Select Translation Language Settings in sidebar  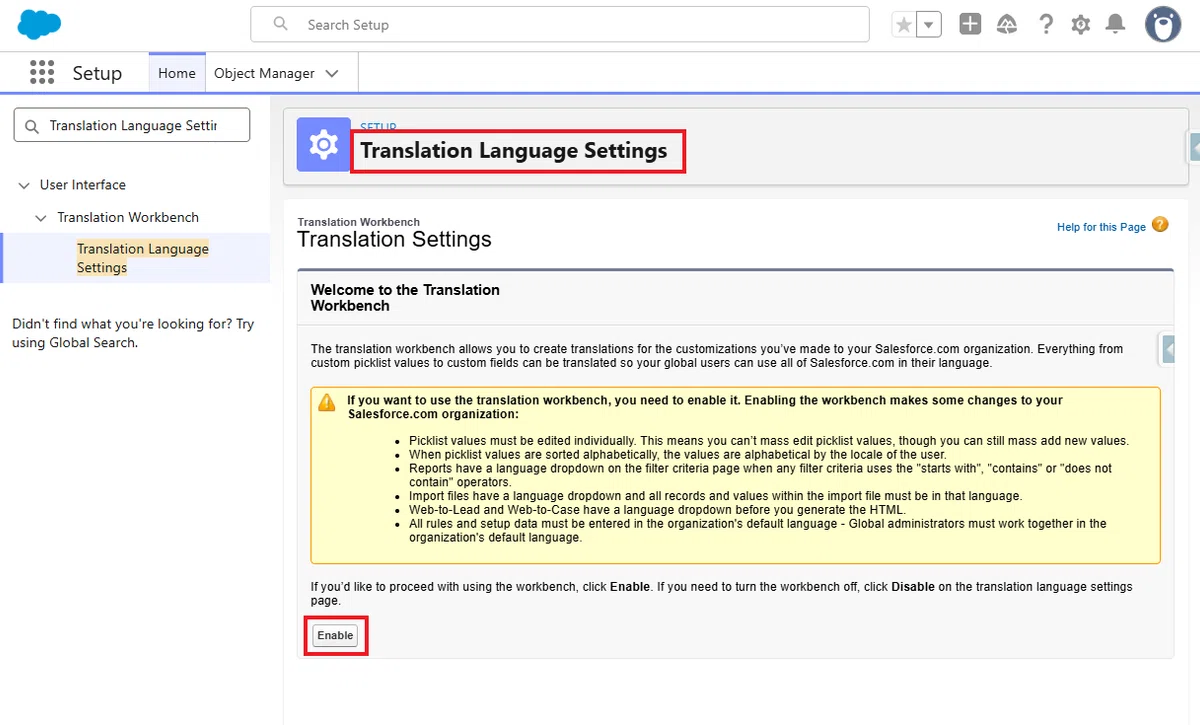click(x=143, y=258)
